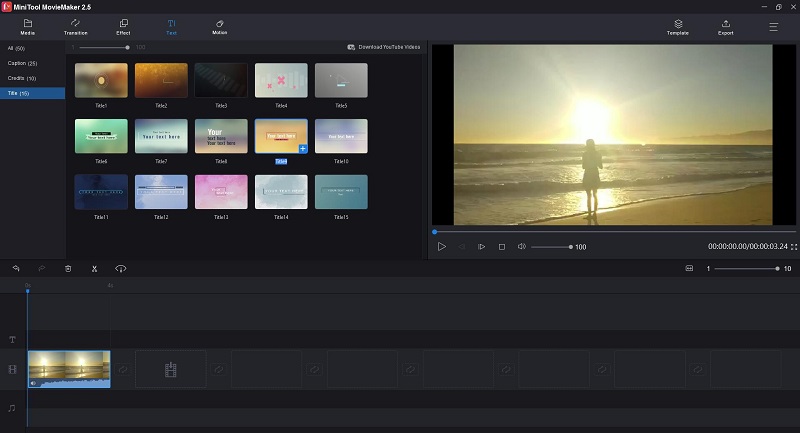This screenshot has width=800, height=433.
Task: Adjust the timeline zoom slider
Action: point(746,268)
